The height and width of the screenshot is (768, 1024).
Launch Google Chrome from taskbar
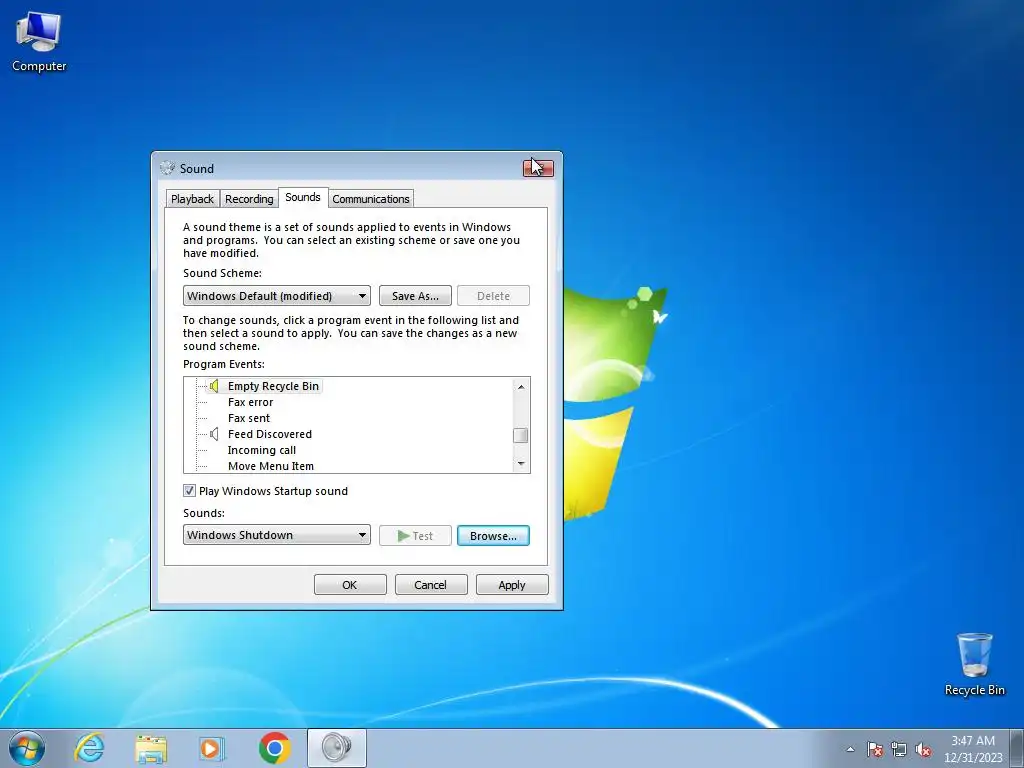click(275, 748)
